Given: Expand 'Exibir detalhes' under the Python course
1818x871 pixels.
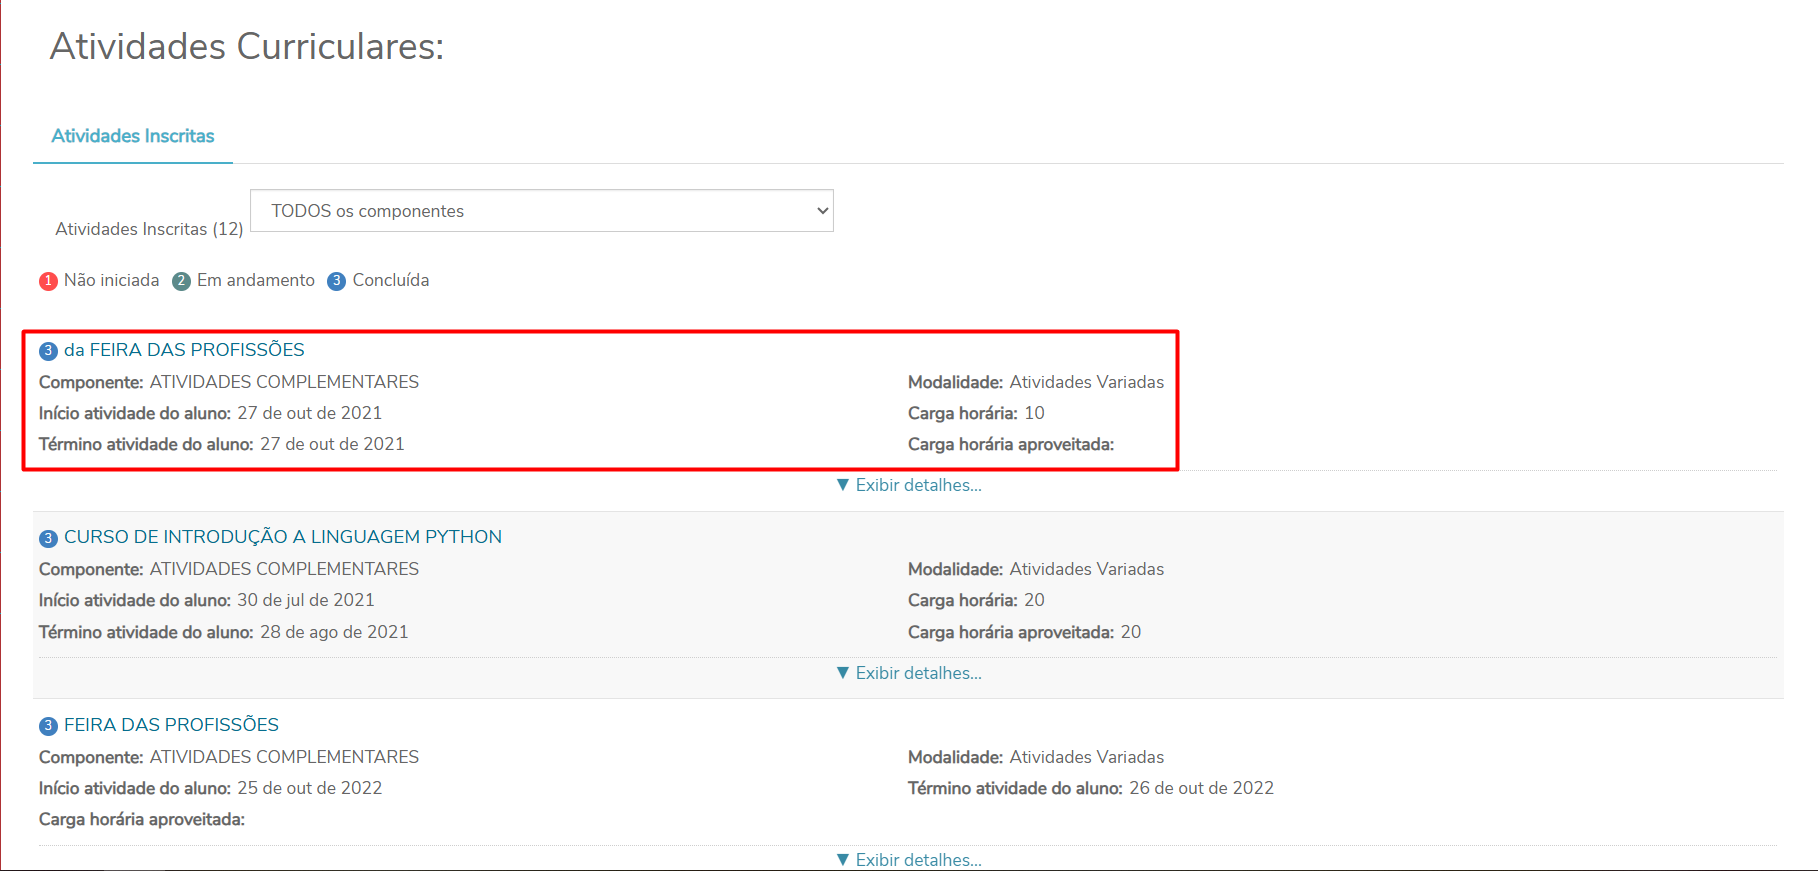Looking at the screenshot, I should click(x=909, y=673).
